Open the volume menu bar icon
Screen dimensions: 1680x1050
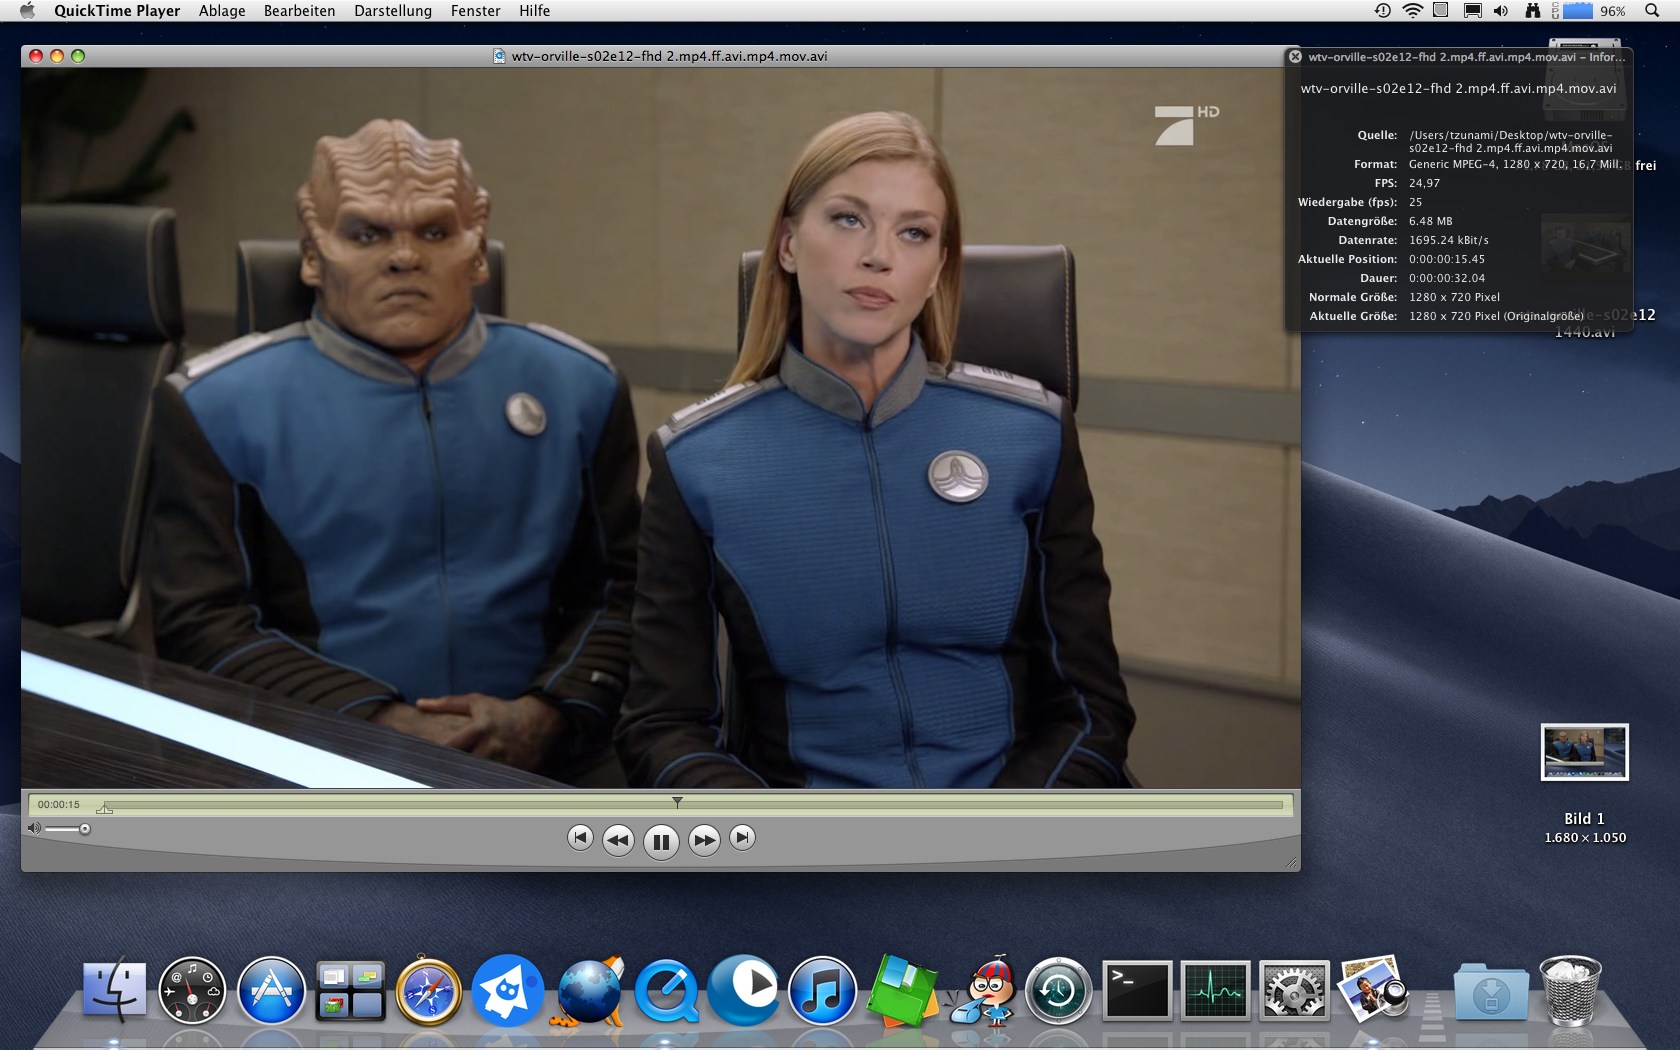tap(1501, 11)
